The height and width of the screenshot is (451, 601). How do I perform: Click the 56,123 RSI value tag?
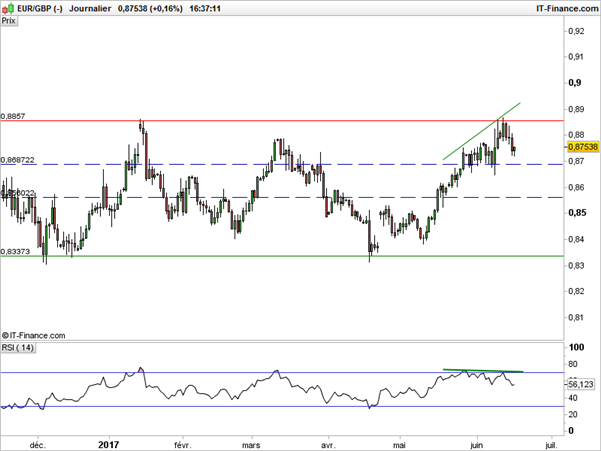(581, 384)
